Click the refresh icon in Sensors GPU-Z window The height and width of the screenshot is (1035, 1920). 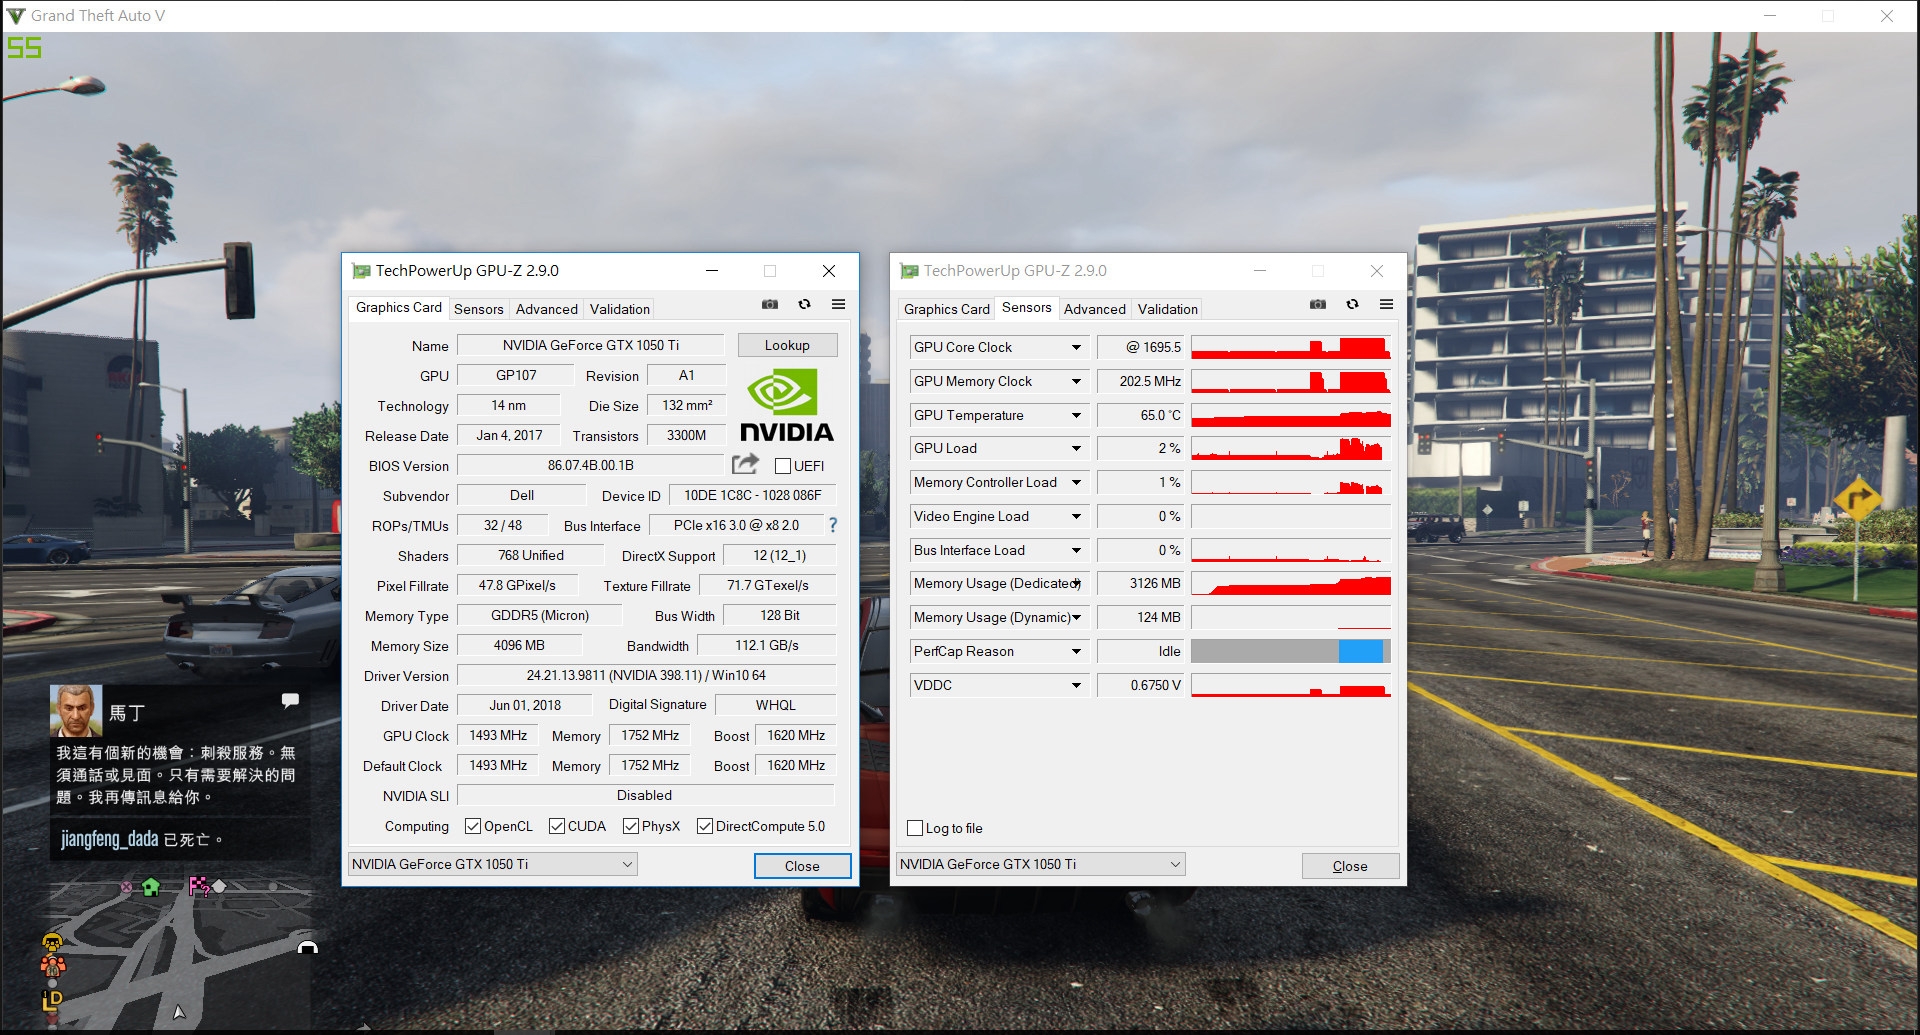click(x=1352, y=304)
